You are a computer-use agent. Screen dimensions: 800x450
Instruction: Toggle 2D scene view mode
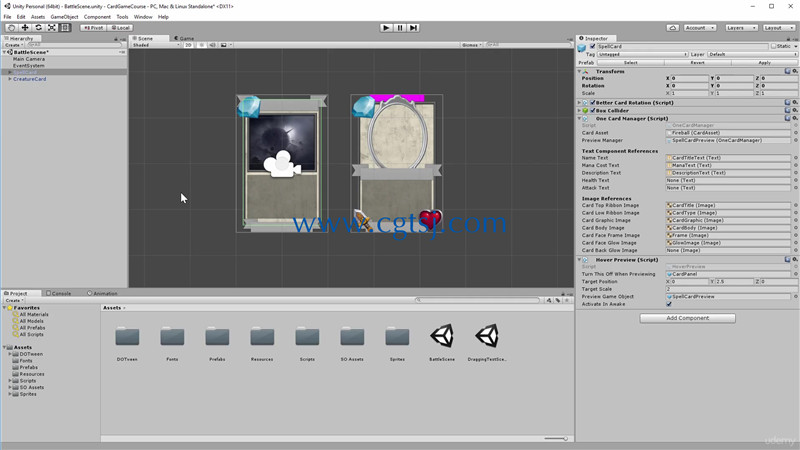[x=188, y=45]
